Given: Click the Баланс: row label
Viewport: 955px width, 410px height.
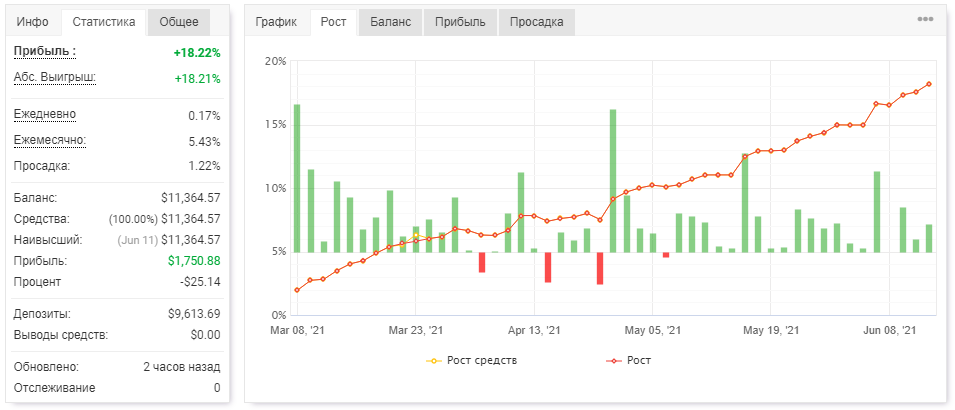Looking at the screenshot, I should pyautogui.click(x=35, y=198).
